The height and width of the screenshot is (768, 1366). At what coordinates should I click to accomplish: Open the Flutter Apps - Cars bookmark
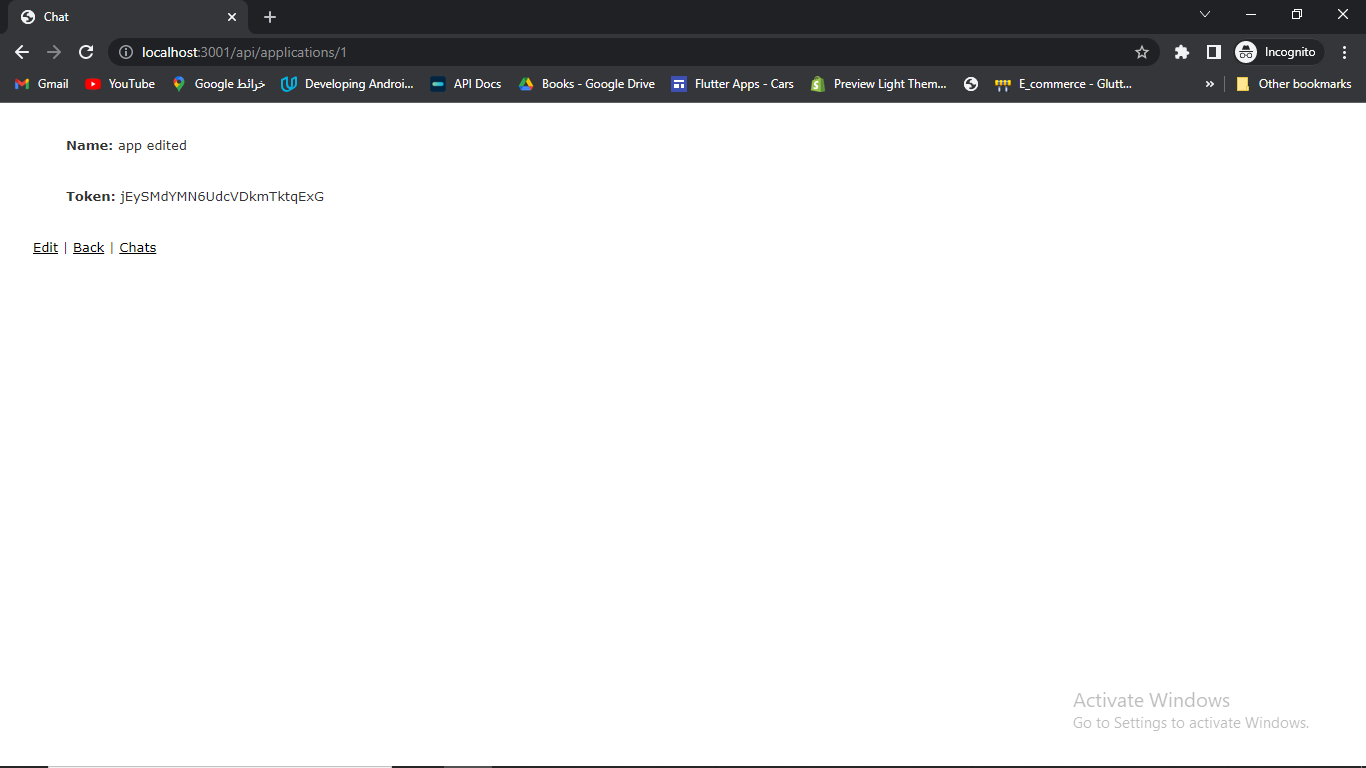click(733, 84)
